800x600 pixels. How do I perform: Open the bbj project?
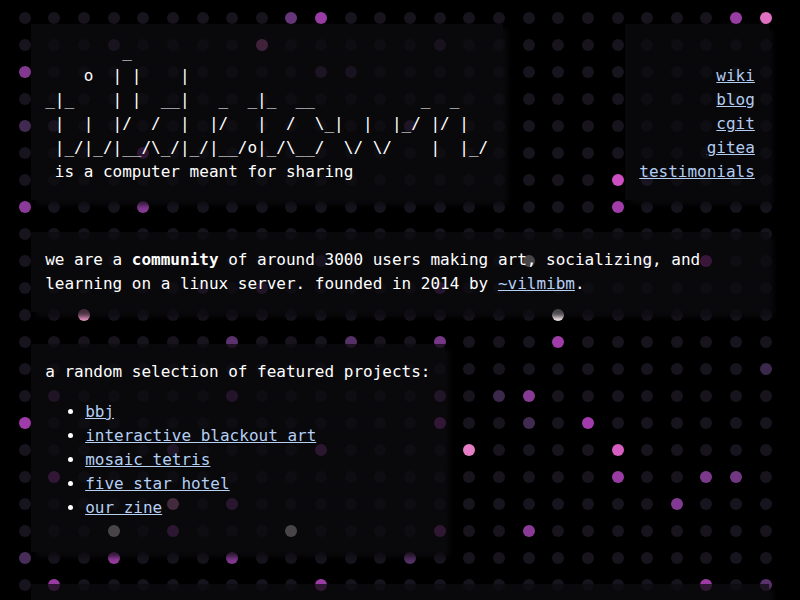coord(99,412)
